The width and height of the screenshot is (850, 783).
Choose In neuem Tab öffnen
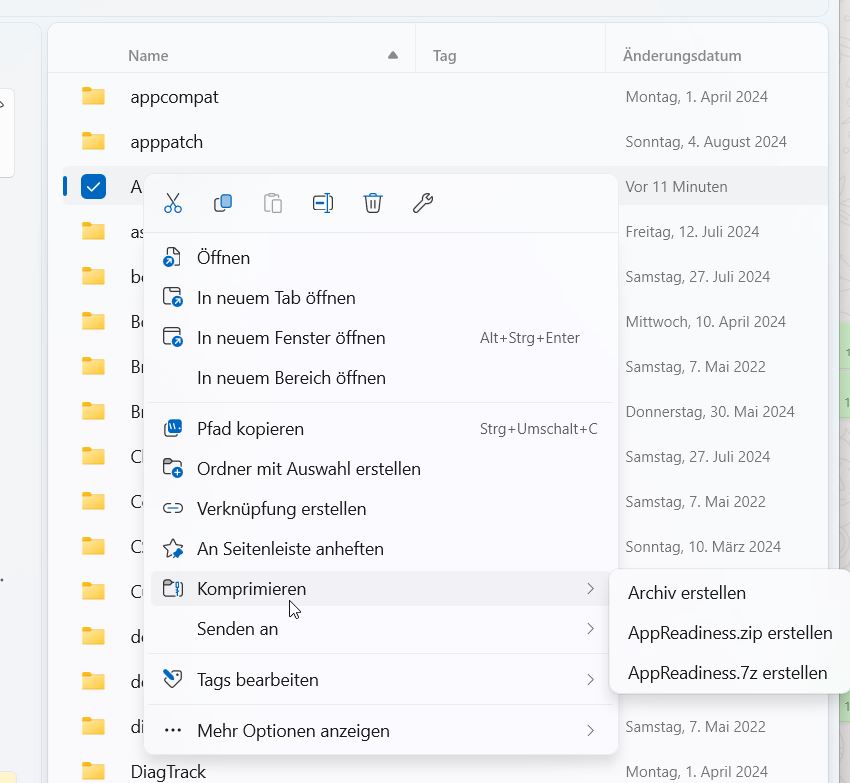[x=381, y=298]
